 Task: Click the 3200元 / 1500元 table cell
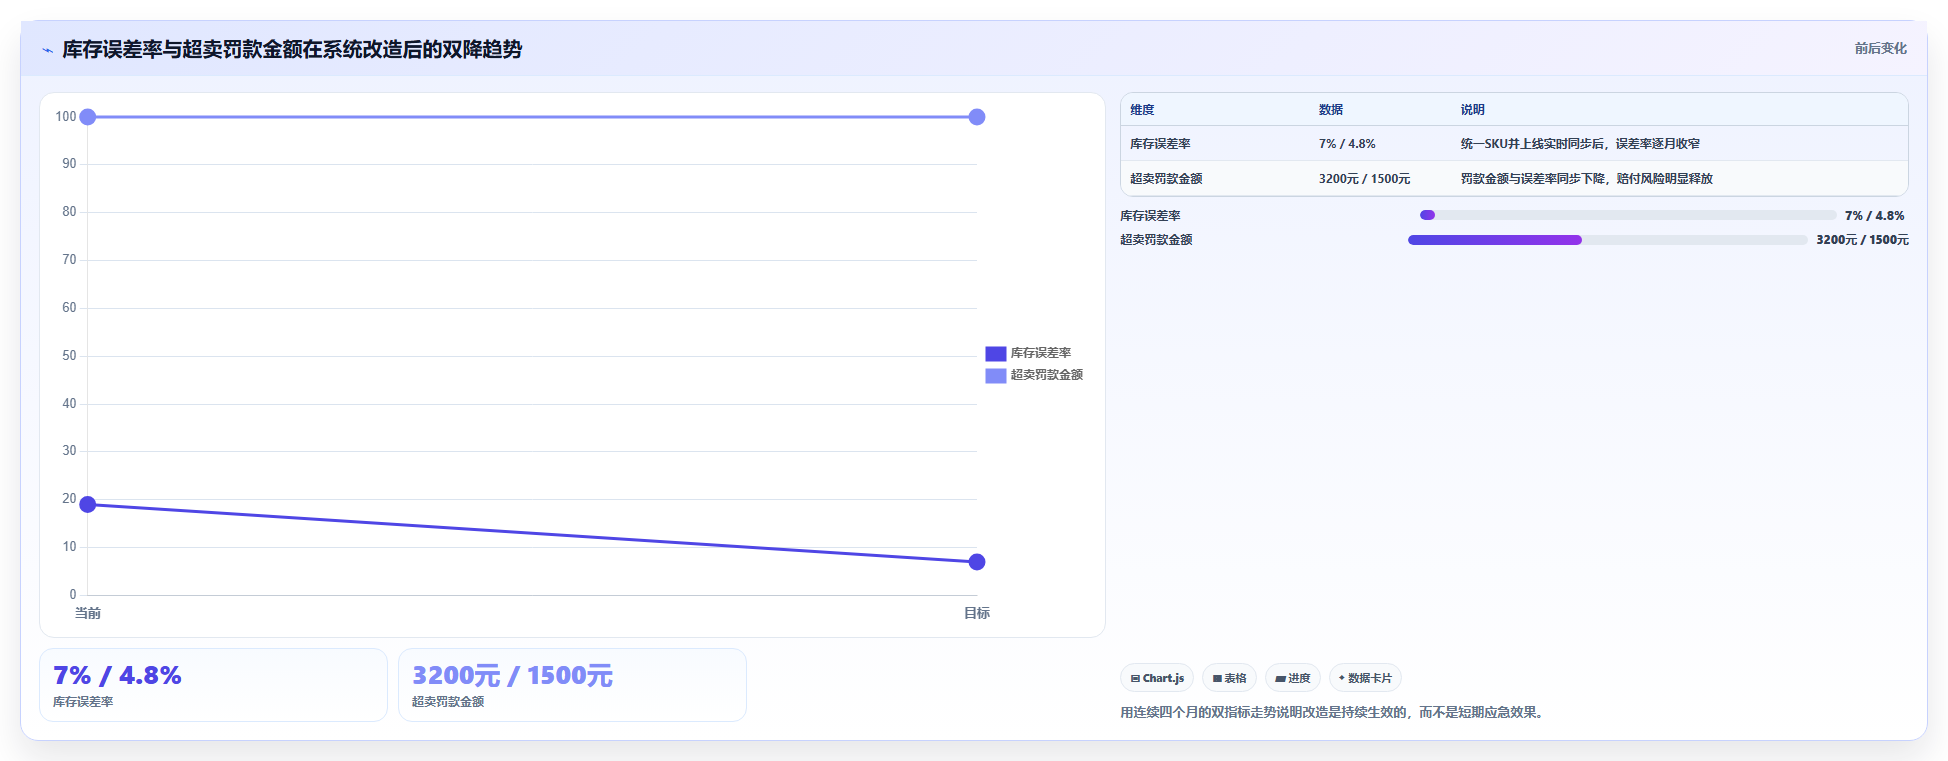(x=1364, y=179)
